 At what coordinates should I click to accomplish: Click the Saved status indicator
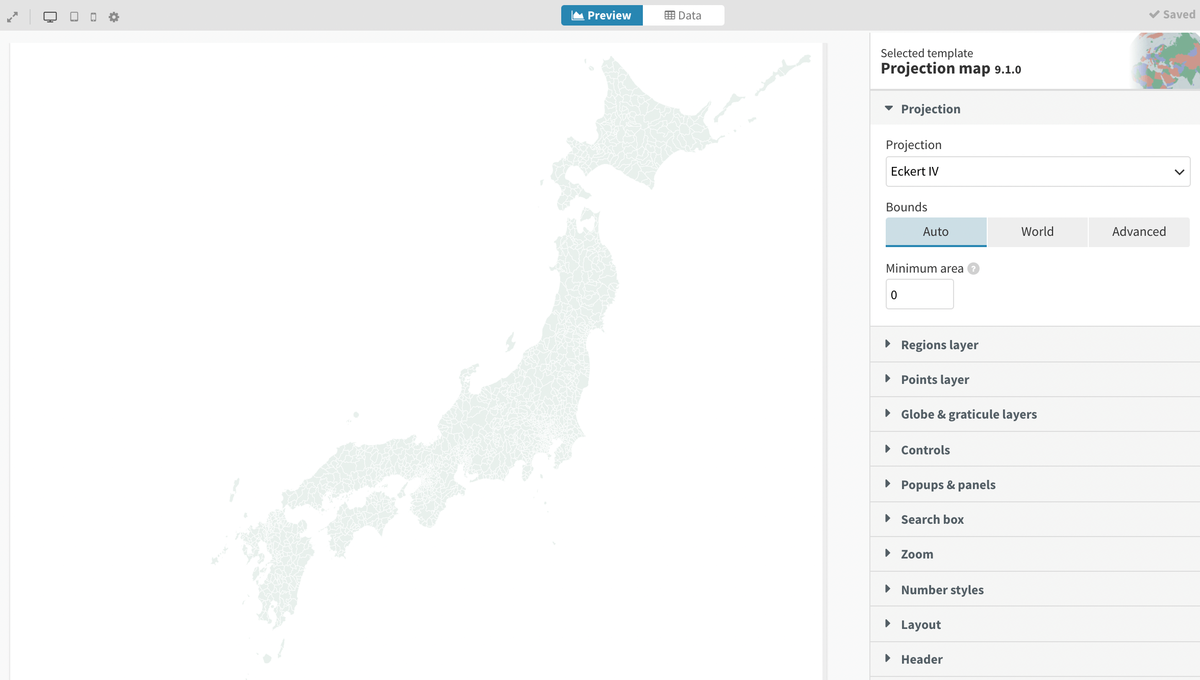coord(1172,15)
